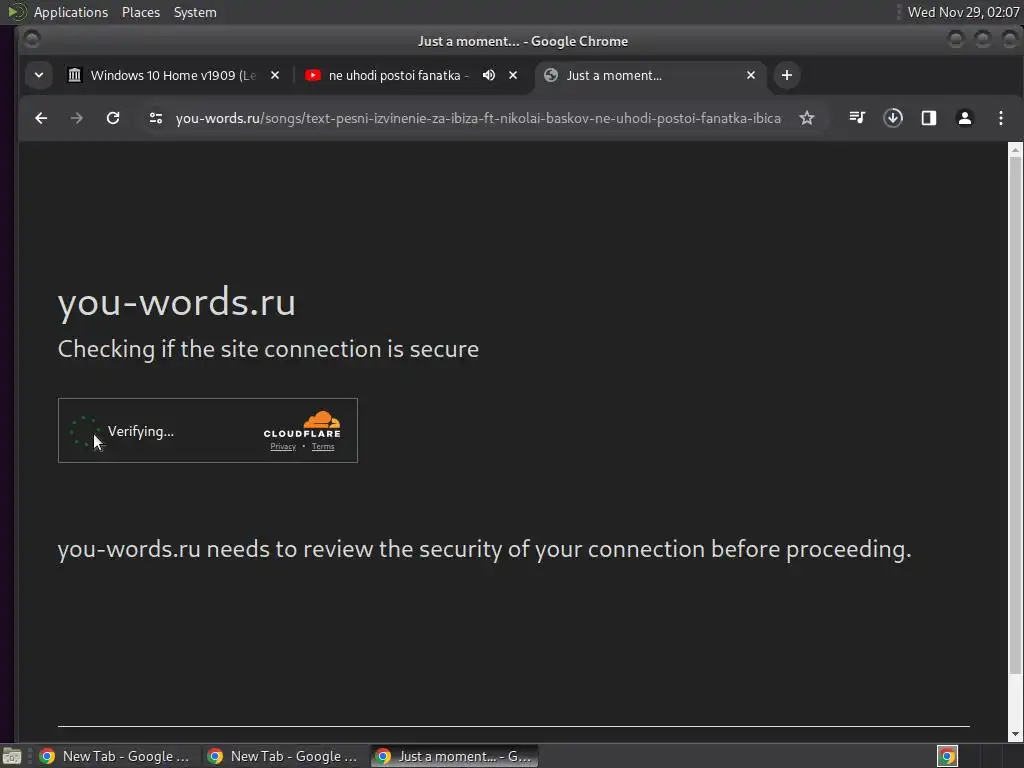Reload the you-words.ru page
The image size is (1024, 768).
[113, 118]
